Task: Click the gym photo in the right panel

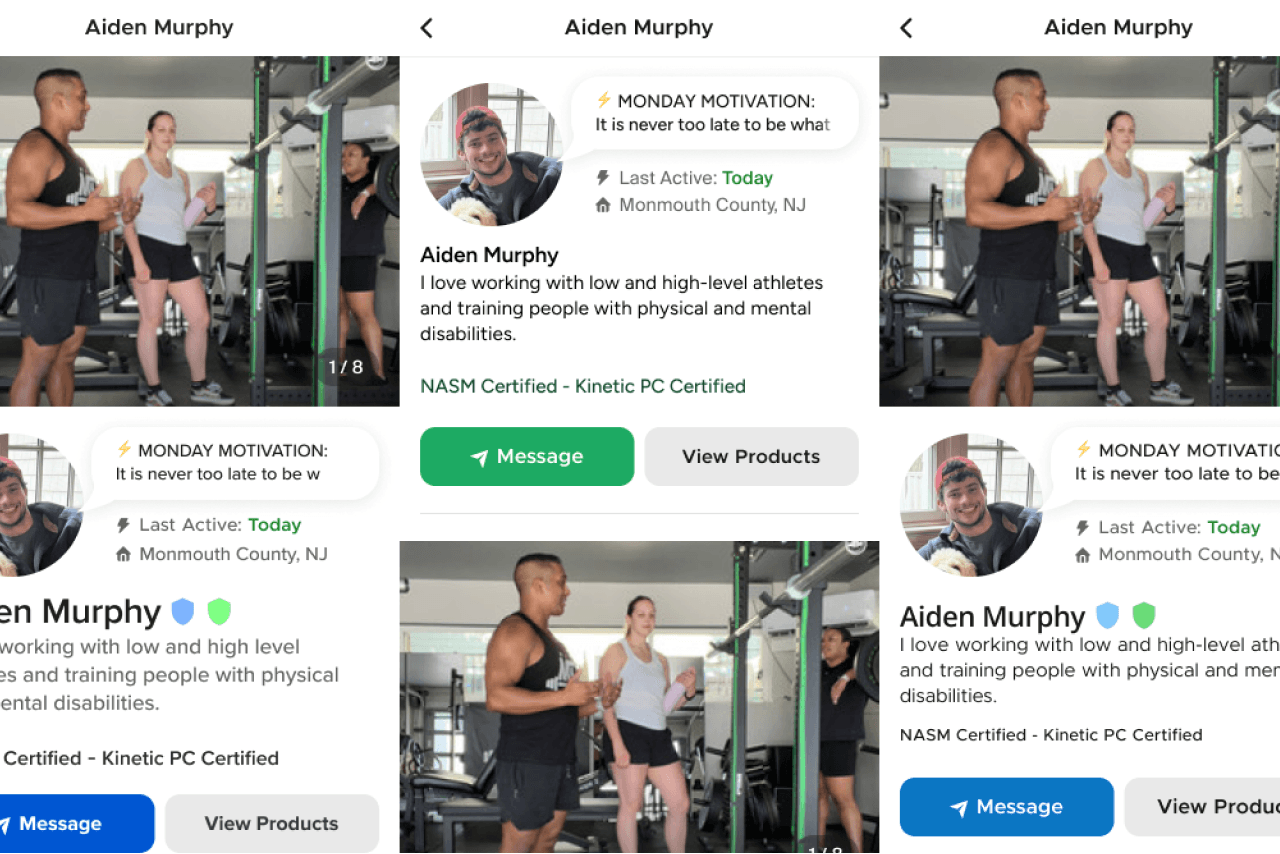Action: tap(1080, 231)
